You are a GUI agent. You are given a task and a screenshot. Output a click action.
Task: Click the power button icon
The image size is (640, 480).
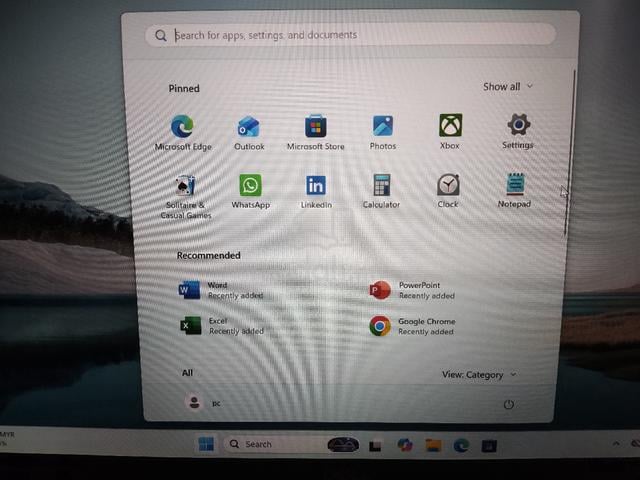[509, 404]
